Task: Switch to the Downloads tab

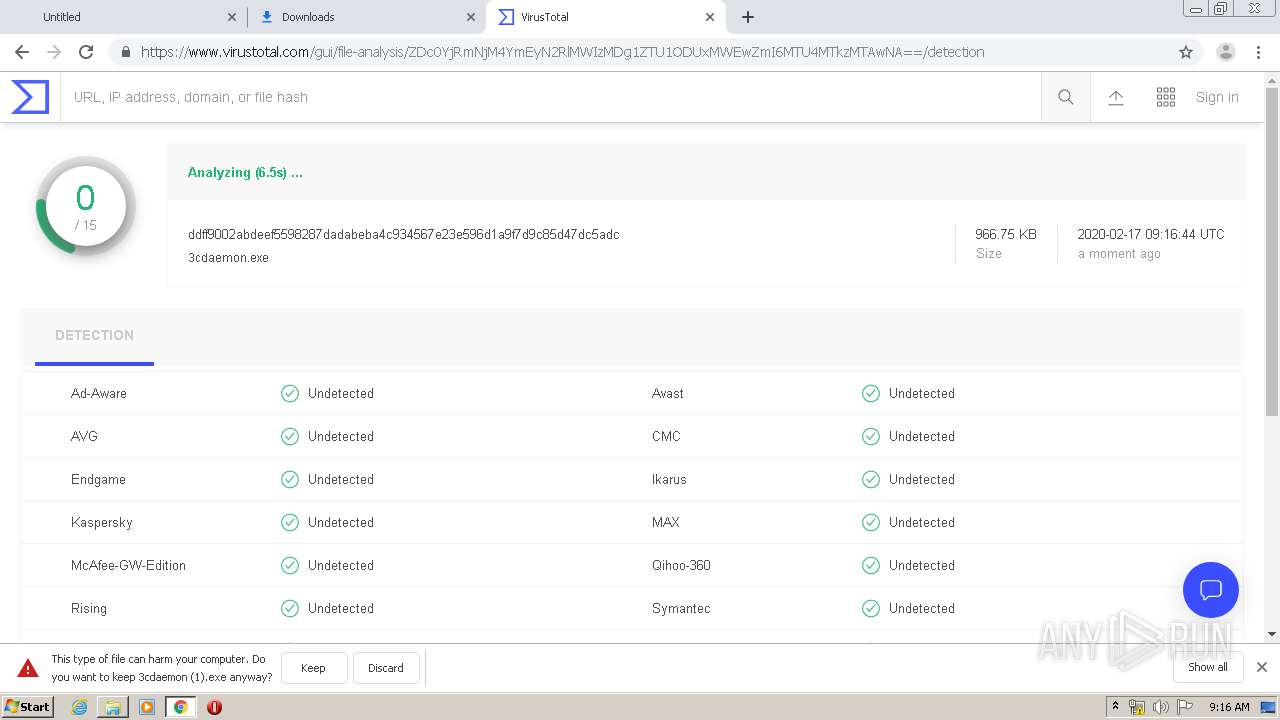Action: coord(366,17)
